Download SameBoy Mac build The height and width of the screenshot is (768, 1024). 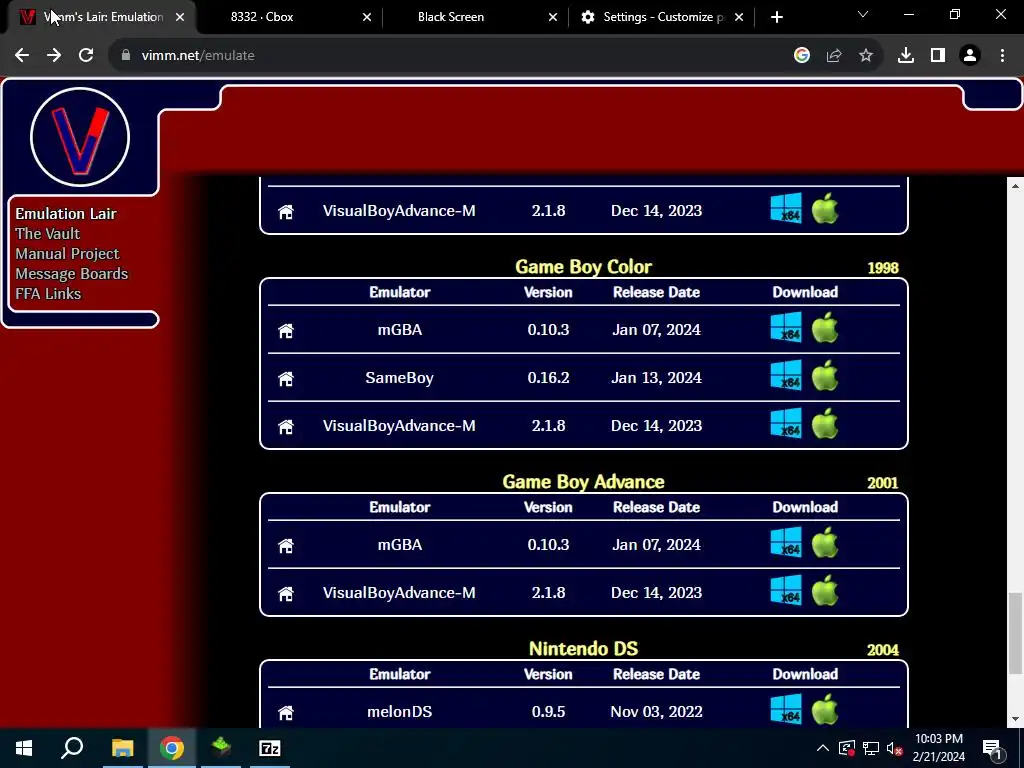(x=825, y=376)
